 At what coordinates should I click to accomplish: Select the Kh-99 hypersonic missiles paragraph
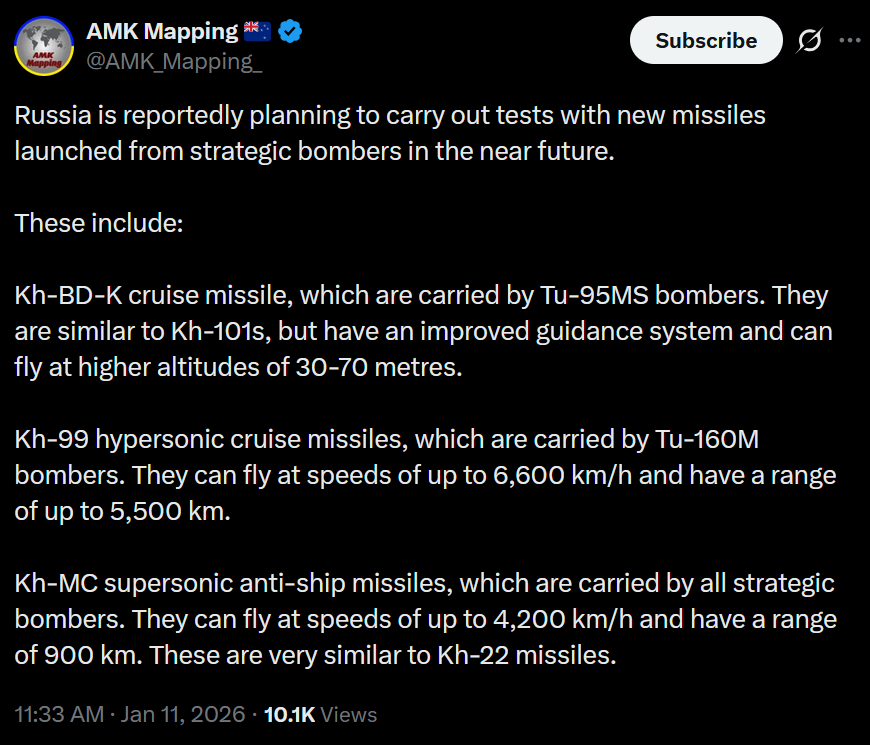[425, 475]
